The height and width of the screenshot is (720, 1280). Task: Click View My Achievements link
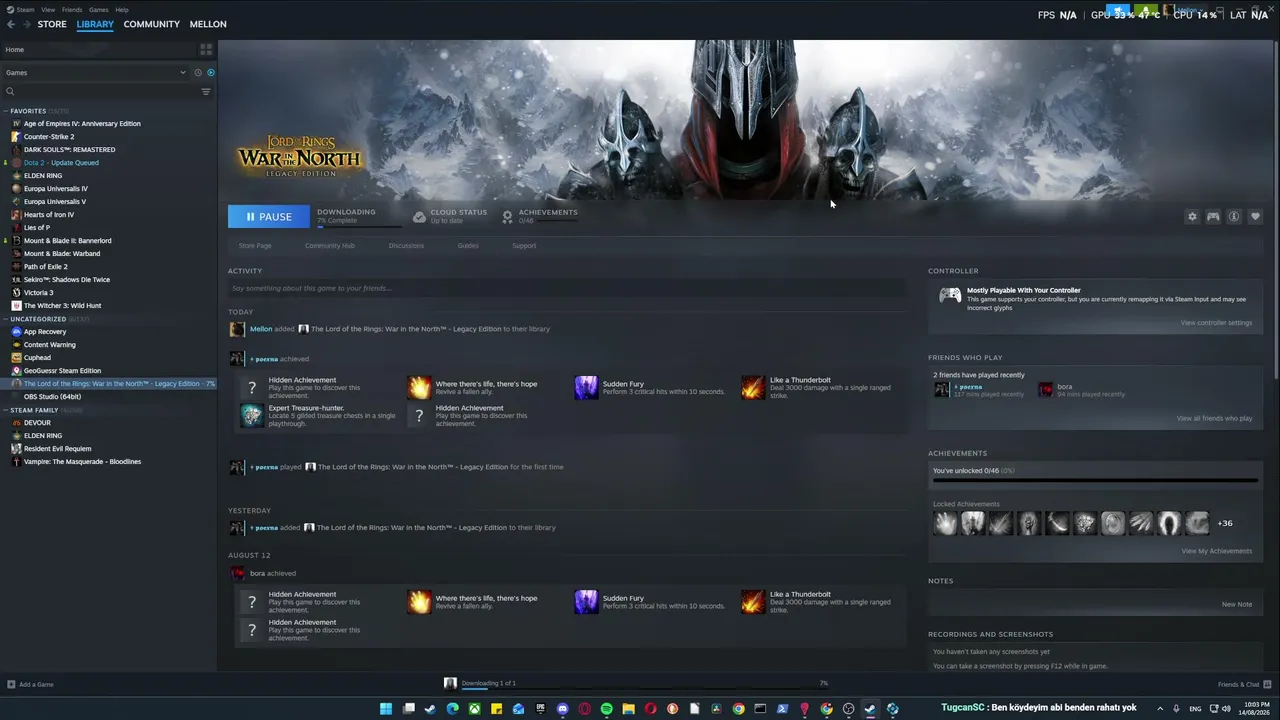click(1217, 551)
